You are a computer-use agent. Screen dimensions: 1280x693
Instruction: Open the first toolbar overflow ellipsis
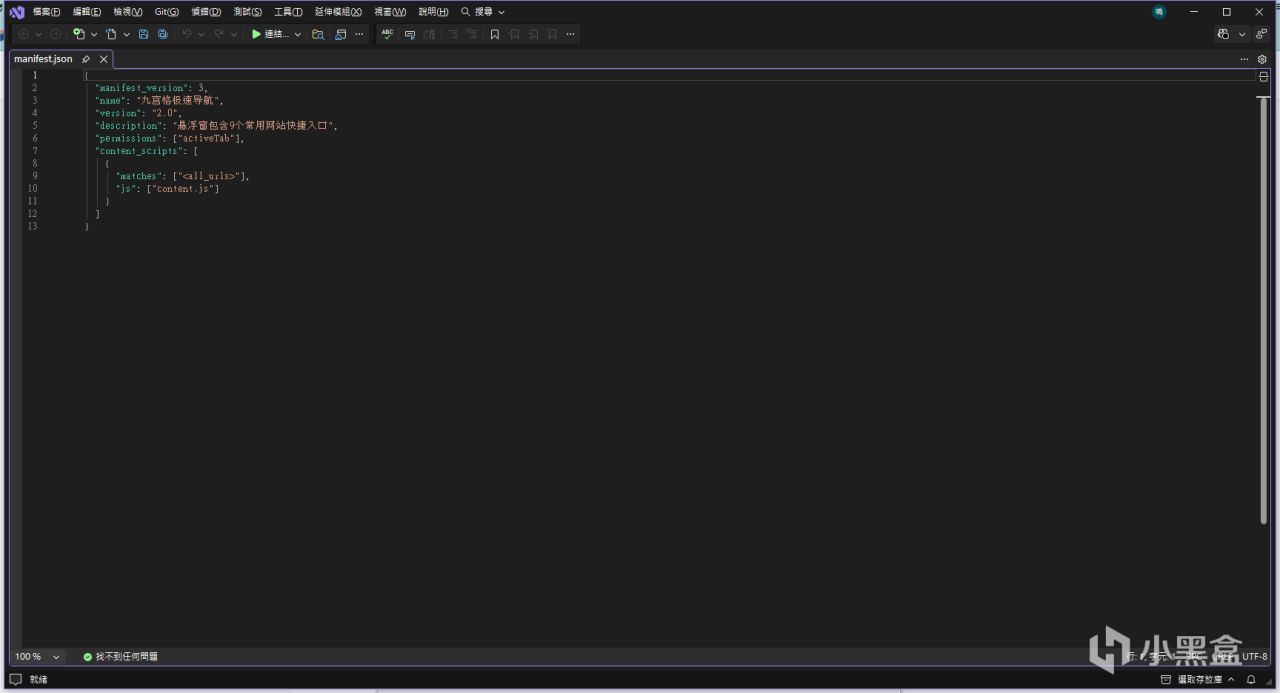(359, 34)
